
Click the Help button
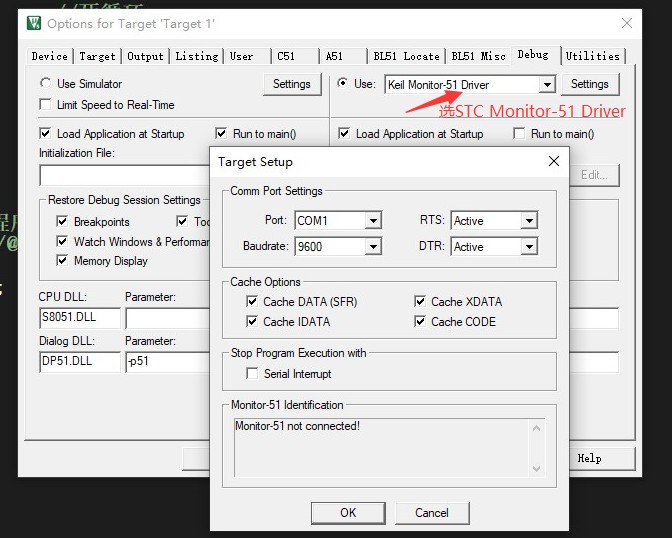point(602,458)
